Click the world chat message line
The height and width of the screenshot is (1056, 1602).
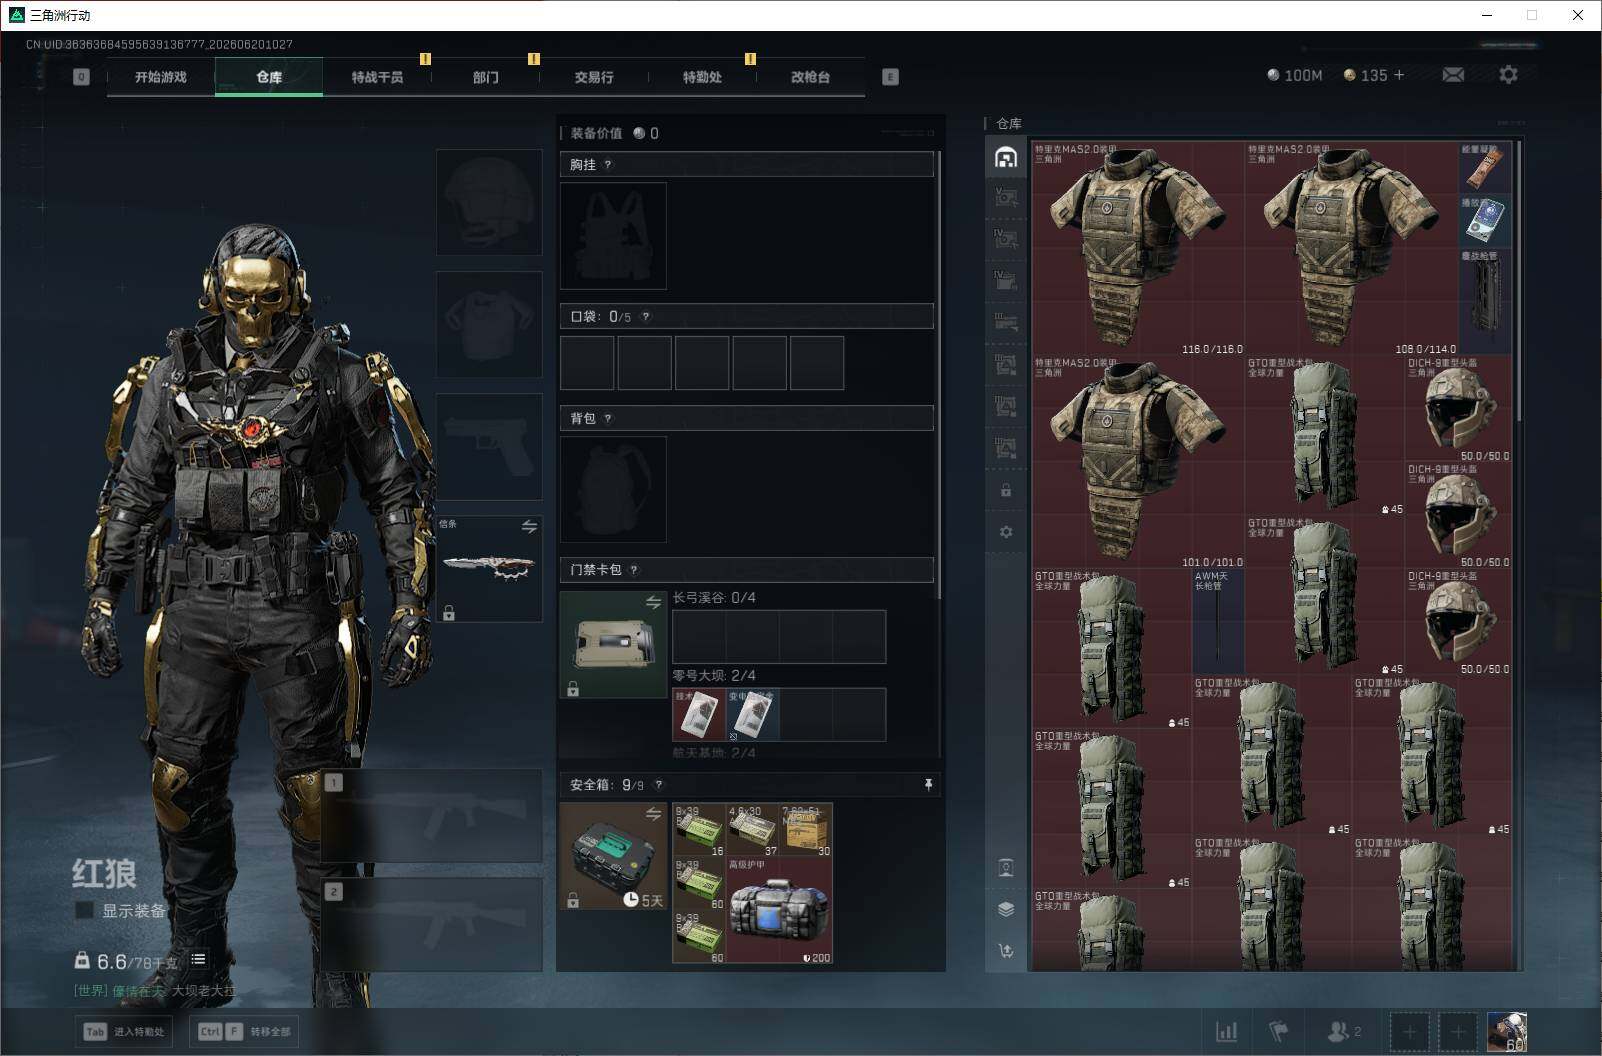[x=155, y=991]
